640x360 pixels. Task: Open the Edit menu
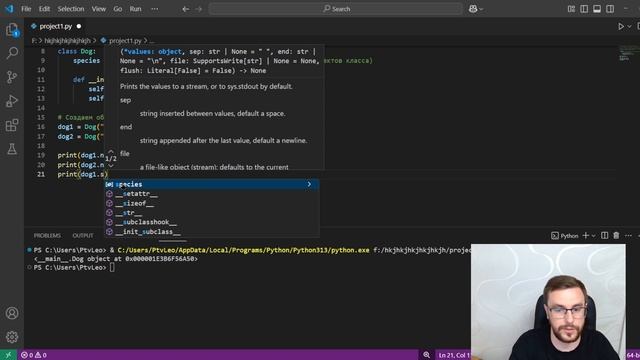tap(44, 9)
